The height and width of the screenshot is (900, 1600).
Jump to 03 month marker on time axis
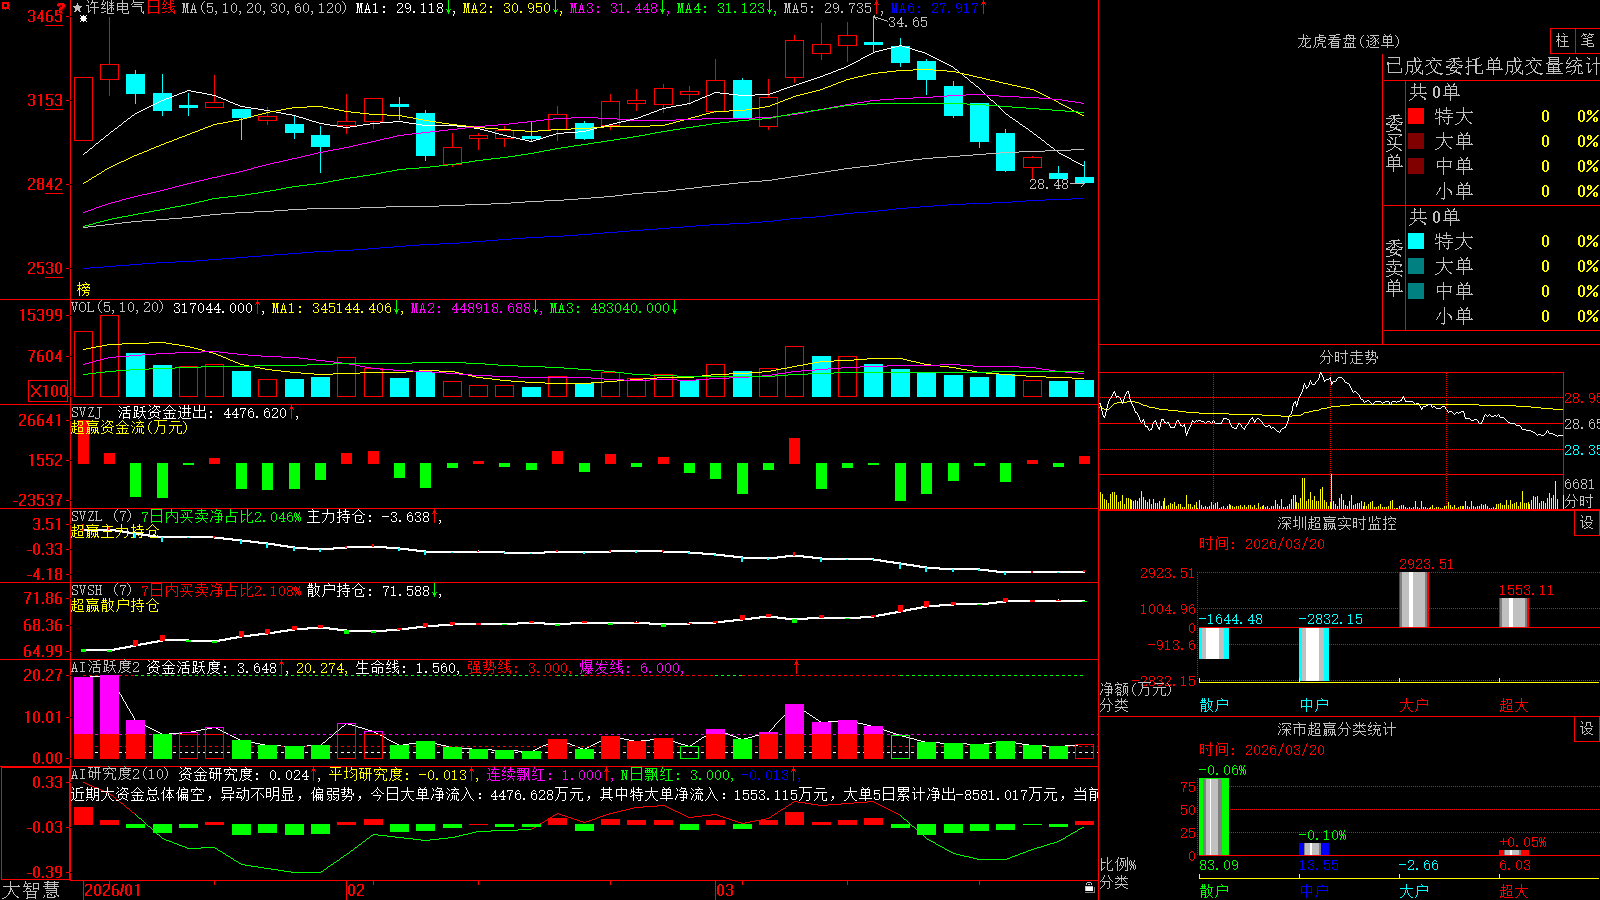pos(725,890)
